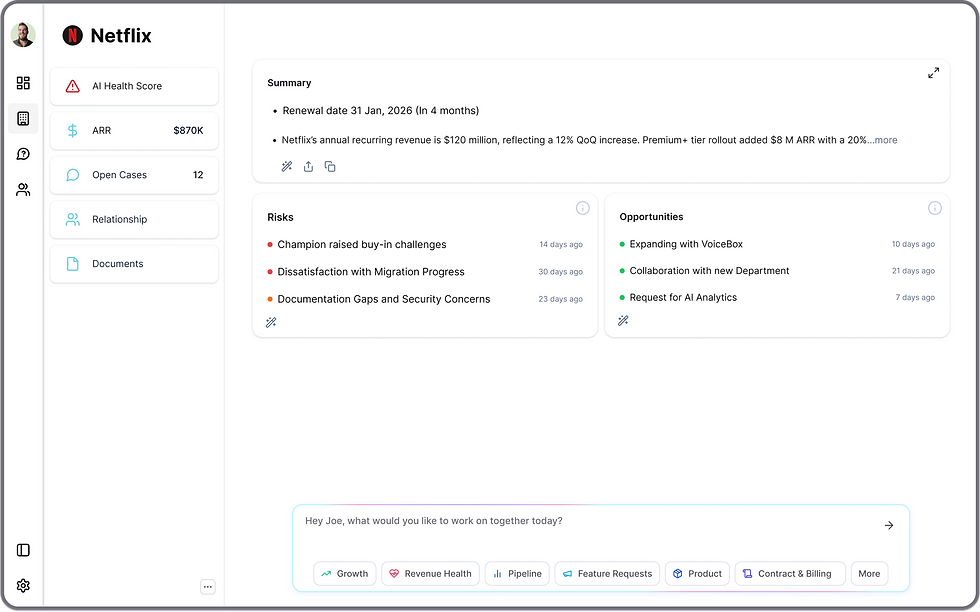Open the three-dot menu in side panel
Image resolution: width=980 pixels, height=612 pixels.
(x=207, y=587)
